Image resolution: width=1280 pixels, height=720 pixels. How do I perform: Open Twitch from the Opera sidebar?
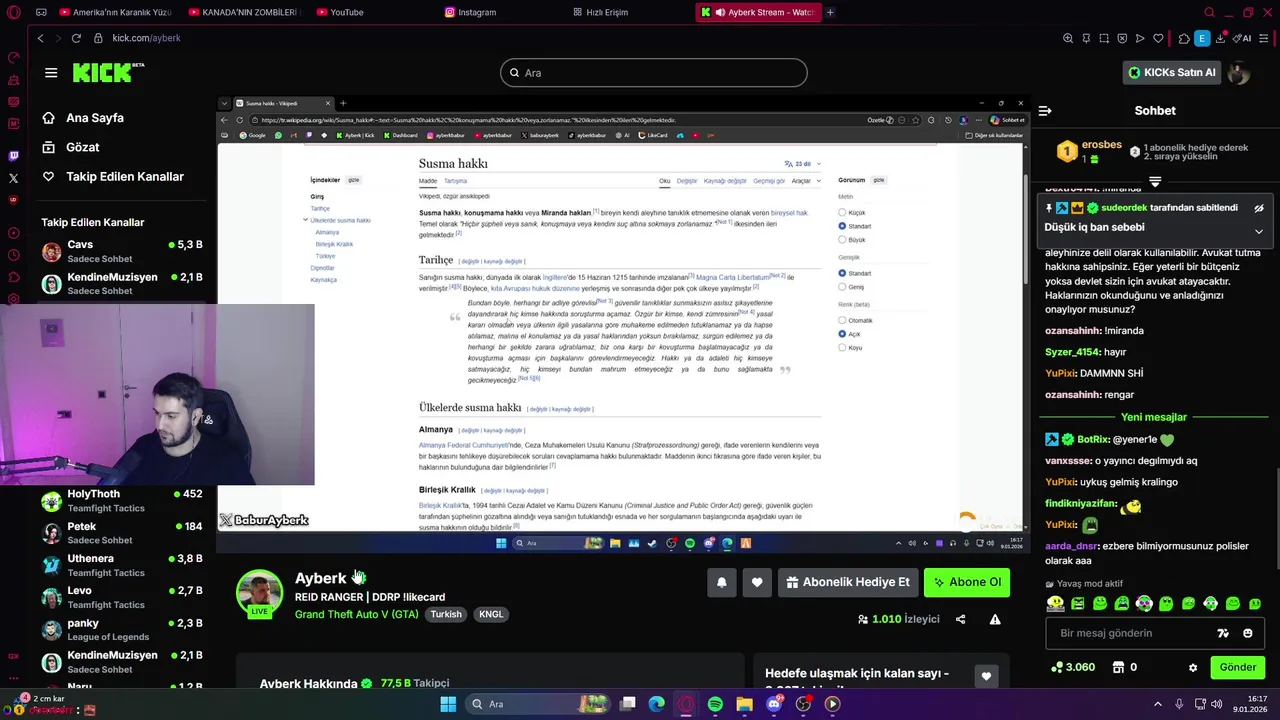click(13, 156)
